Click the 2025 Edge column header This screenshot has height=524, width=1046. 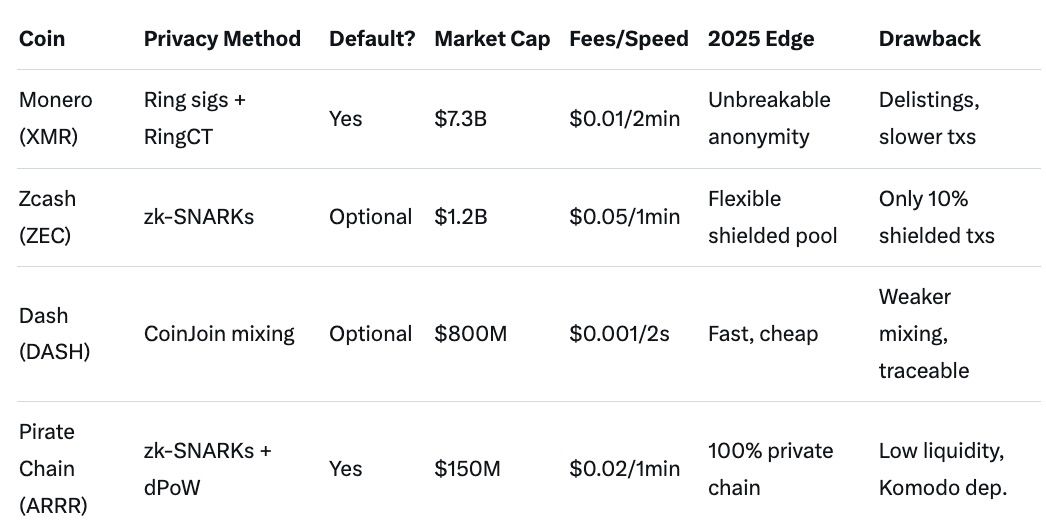tap(761, 39)
